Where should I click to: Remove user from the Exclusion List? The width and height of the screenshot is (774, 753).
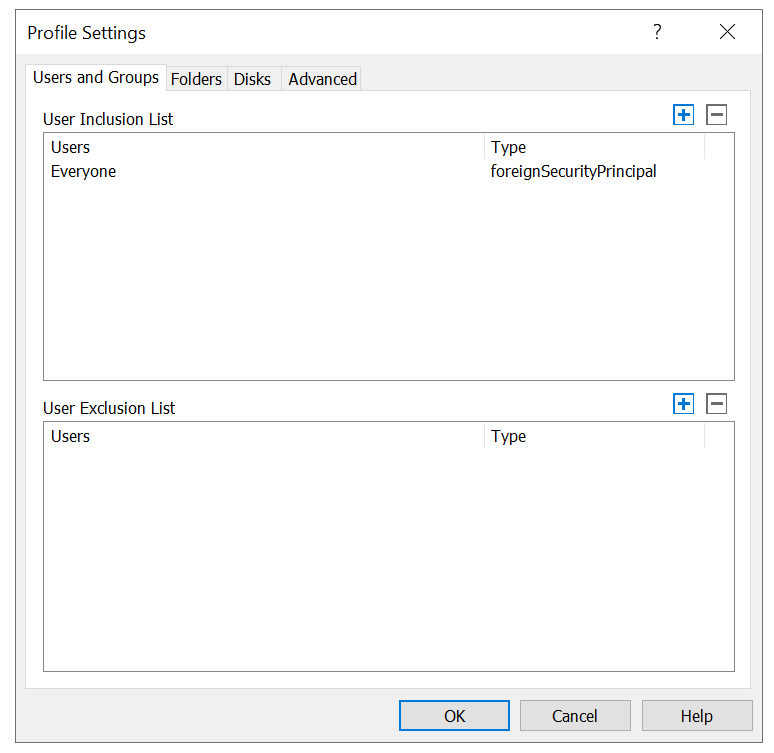[716, 404]
